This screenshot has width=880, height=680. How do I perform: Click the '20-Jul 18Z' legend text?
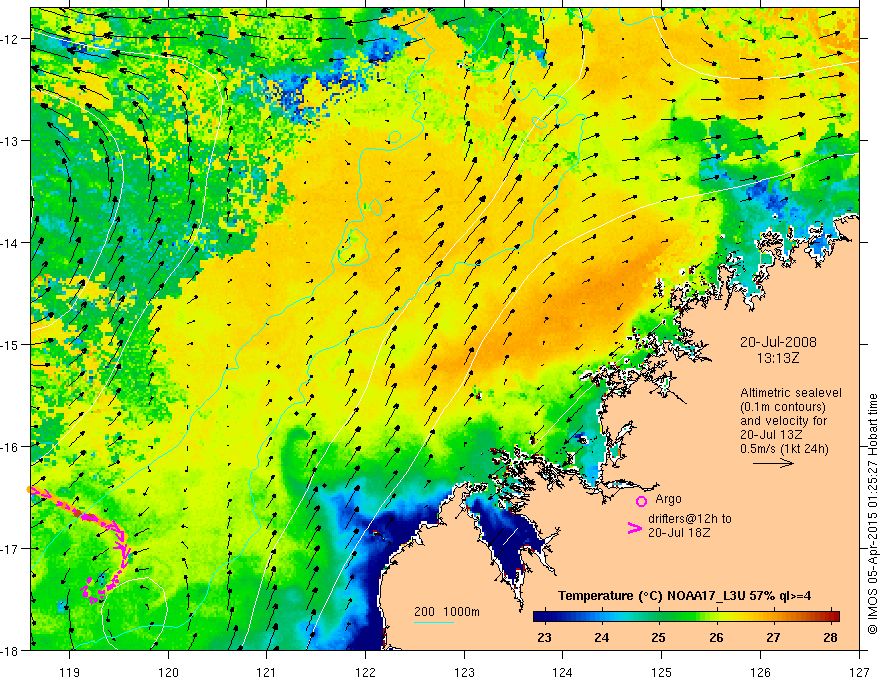point(679,532)
